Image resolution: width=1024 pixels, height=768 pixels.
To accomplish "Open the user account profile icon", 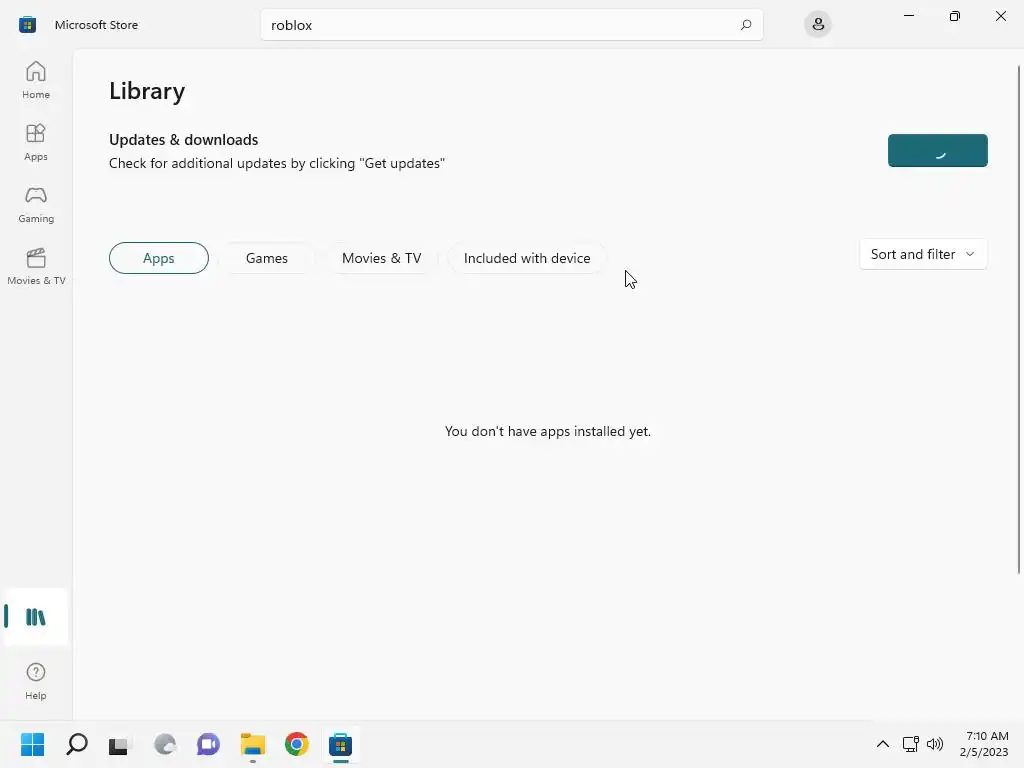I will tap(818, 25).
